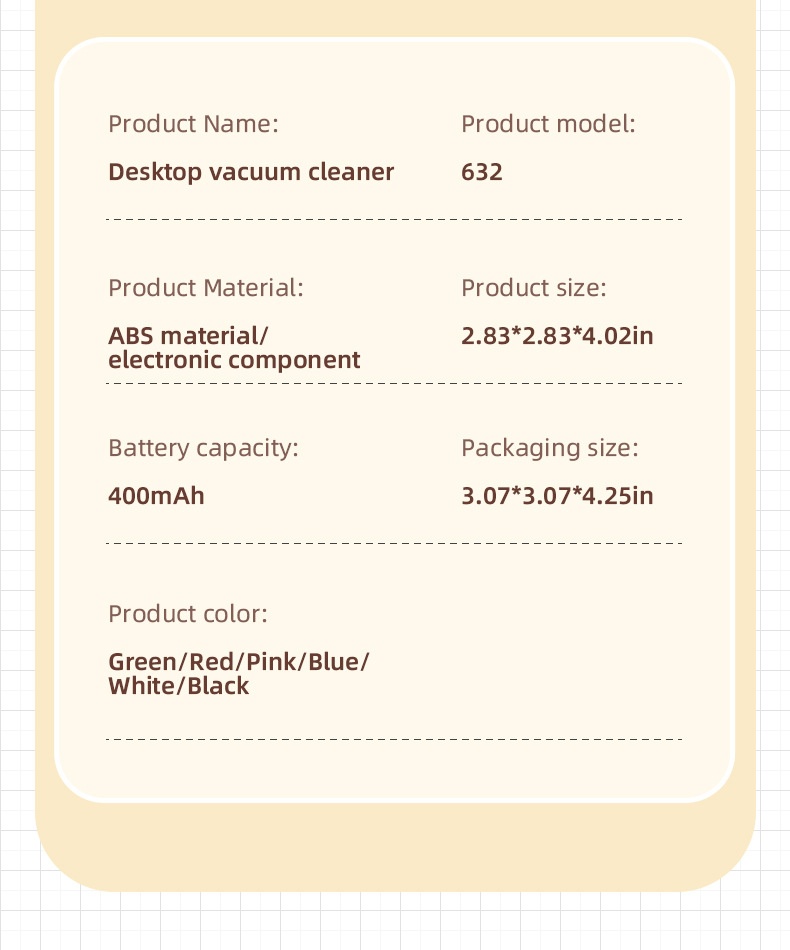Select the 'Desktop vacuum cleaner' text
790x950 pixels.
point(251,172)
